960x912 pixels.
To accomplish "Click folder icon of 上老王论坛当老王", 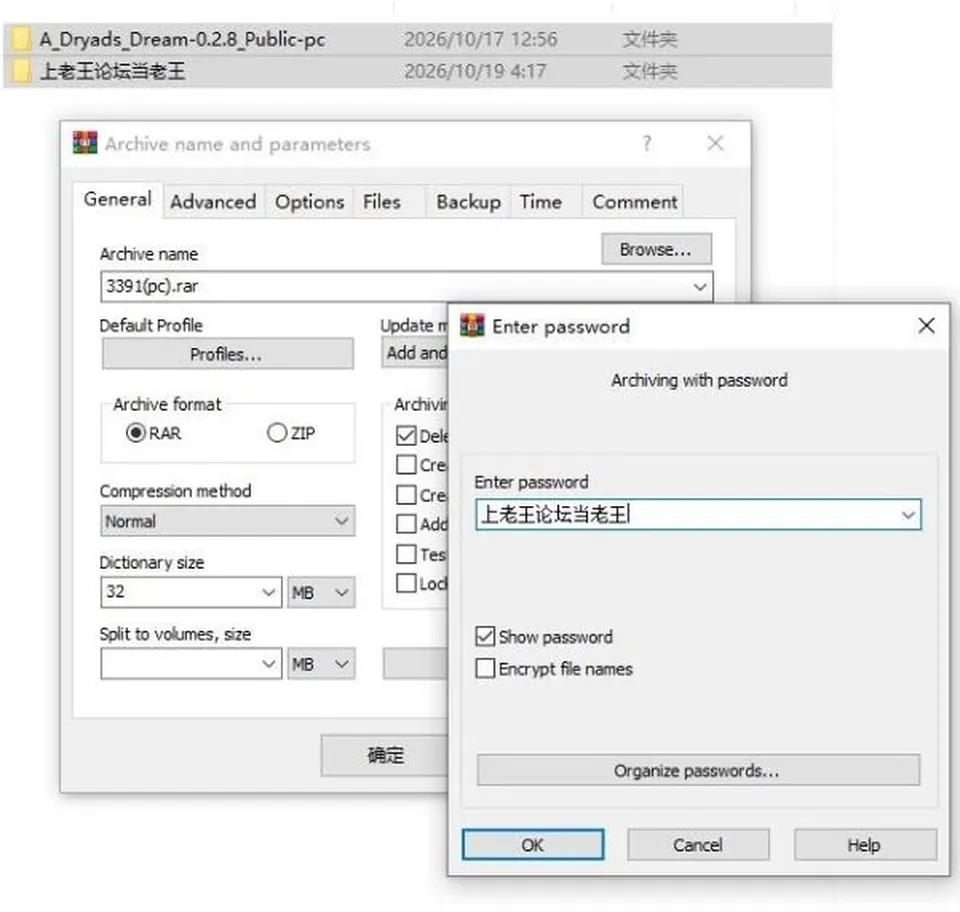I will click(x=21, y=71).
